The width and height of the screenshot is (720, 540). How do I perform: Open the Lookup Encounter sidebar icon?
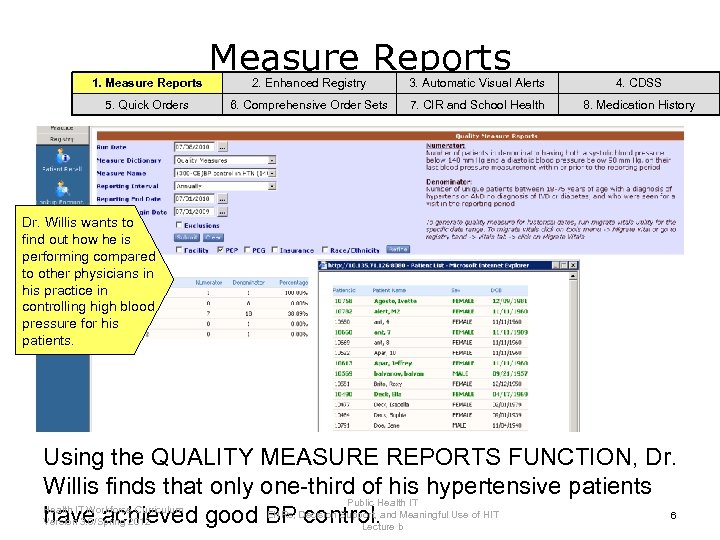click(x=62, y=189)
